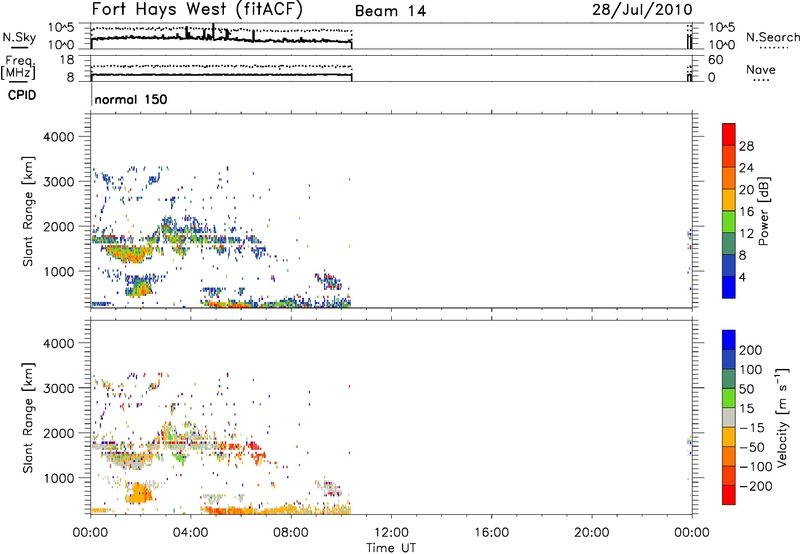This screenshot has height=554, width=800.
Task: Click the "Beam 14" label
Action: pos(390,11)
